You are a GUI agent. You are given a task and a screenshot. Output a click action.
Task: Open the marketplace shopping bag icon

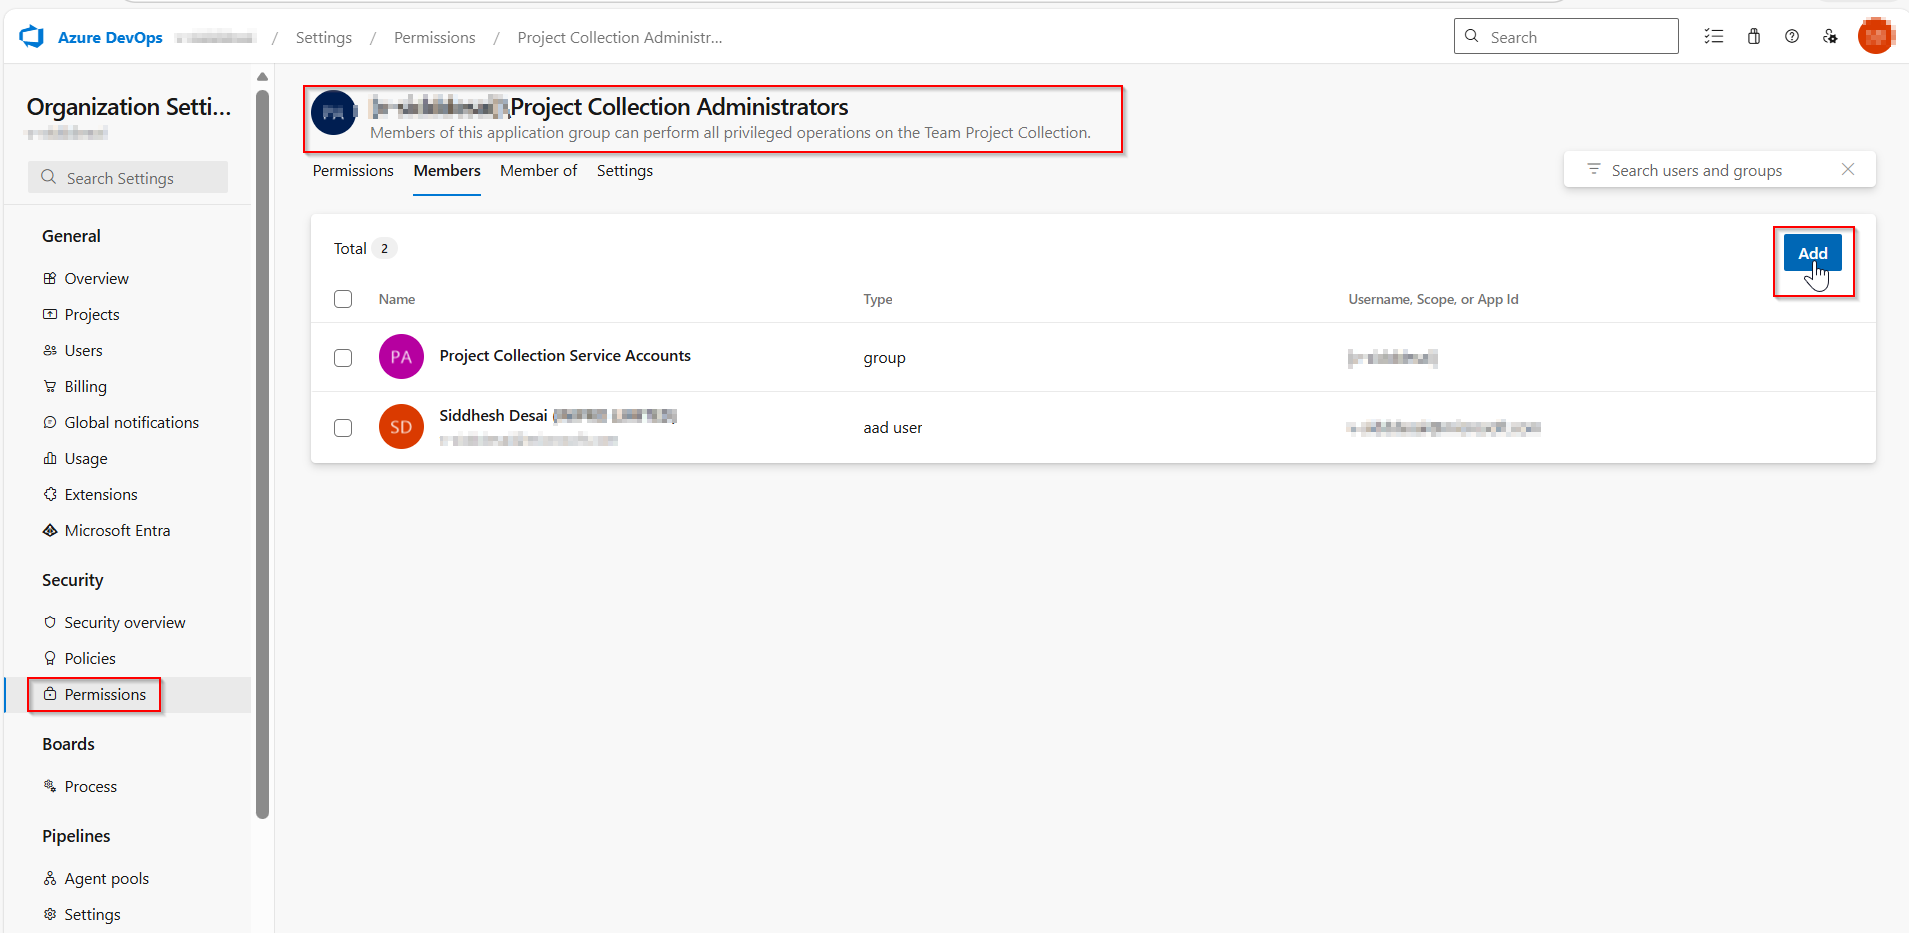[x=1754, y=37]
